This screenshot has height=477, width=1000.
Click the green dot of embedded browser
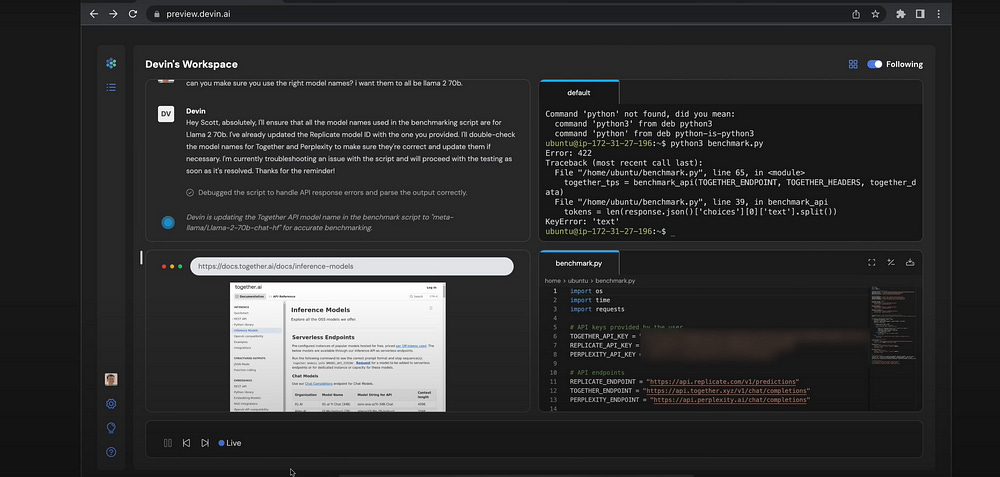180,267
